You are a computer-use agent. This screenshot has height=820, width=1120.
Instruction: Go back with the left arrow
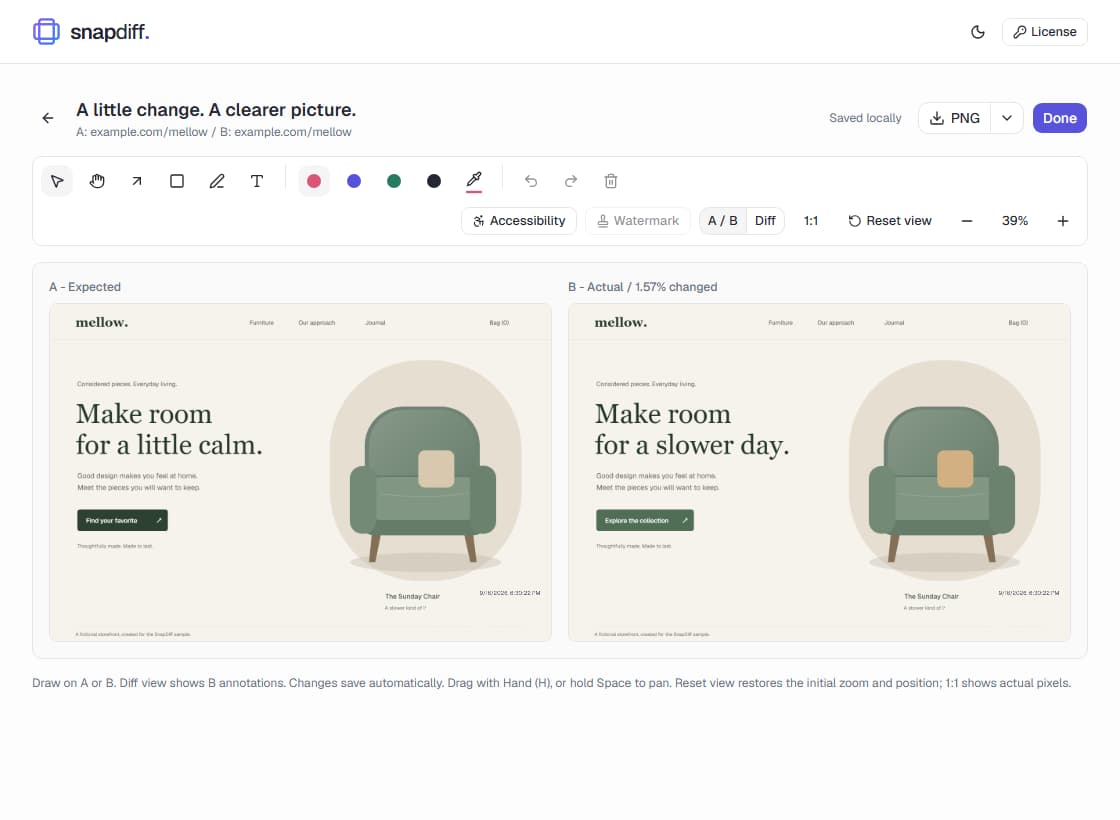48,118
